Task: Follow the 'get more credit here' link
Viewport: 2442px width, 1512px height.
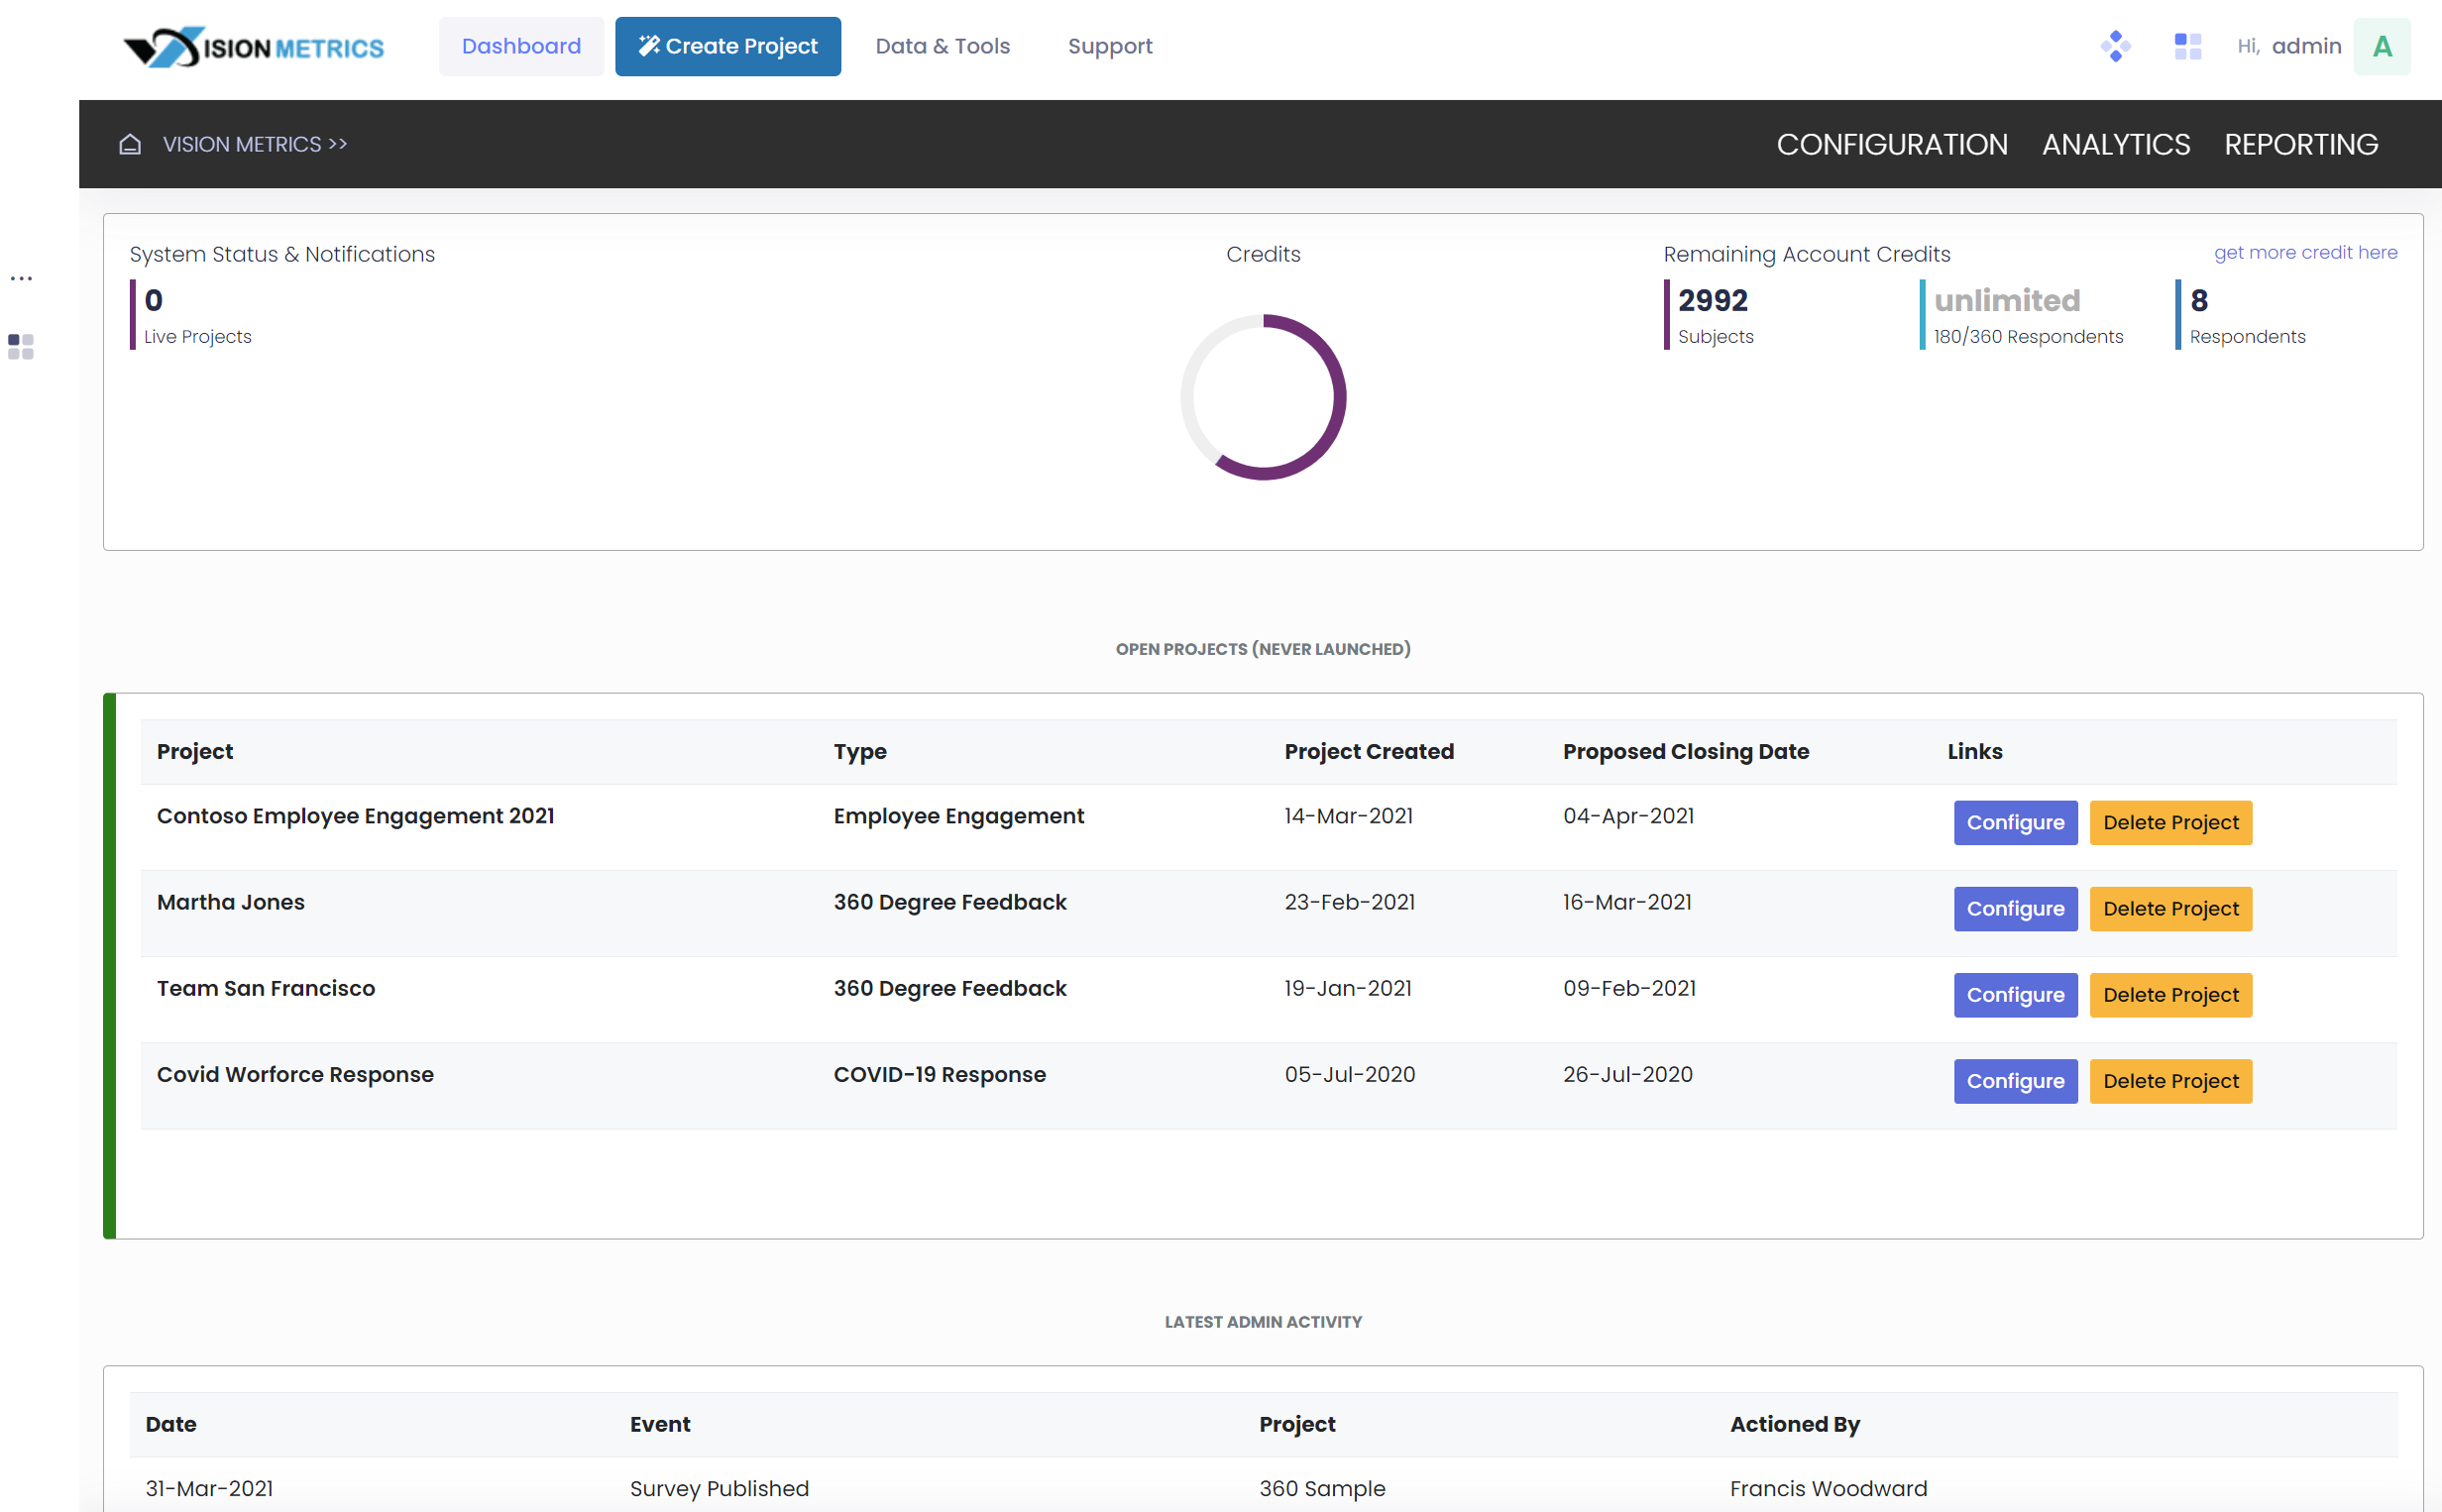Action: click(x=2306, y=252)
